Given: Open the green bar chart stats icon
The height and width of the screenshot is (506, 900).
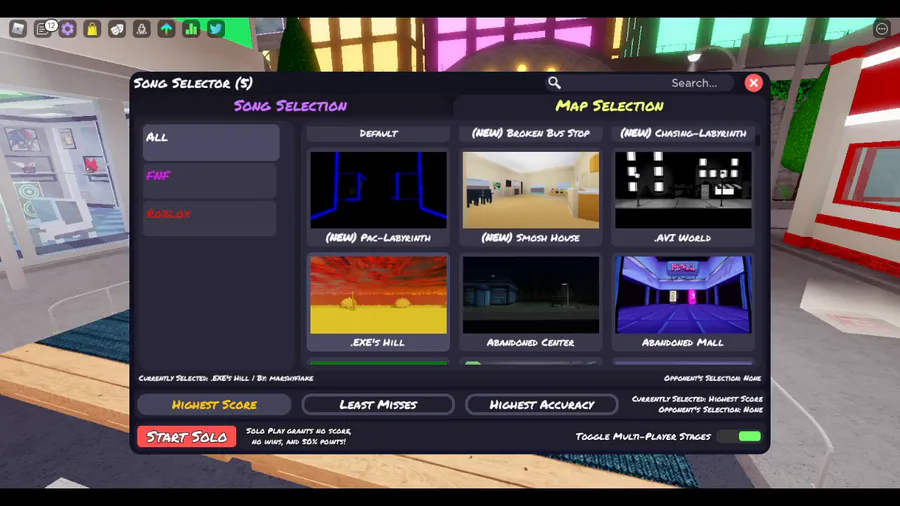Looking at the screenshot, I should tap(191, 29).
